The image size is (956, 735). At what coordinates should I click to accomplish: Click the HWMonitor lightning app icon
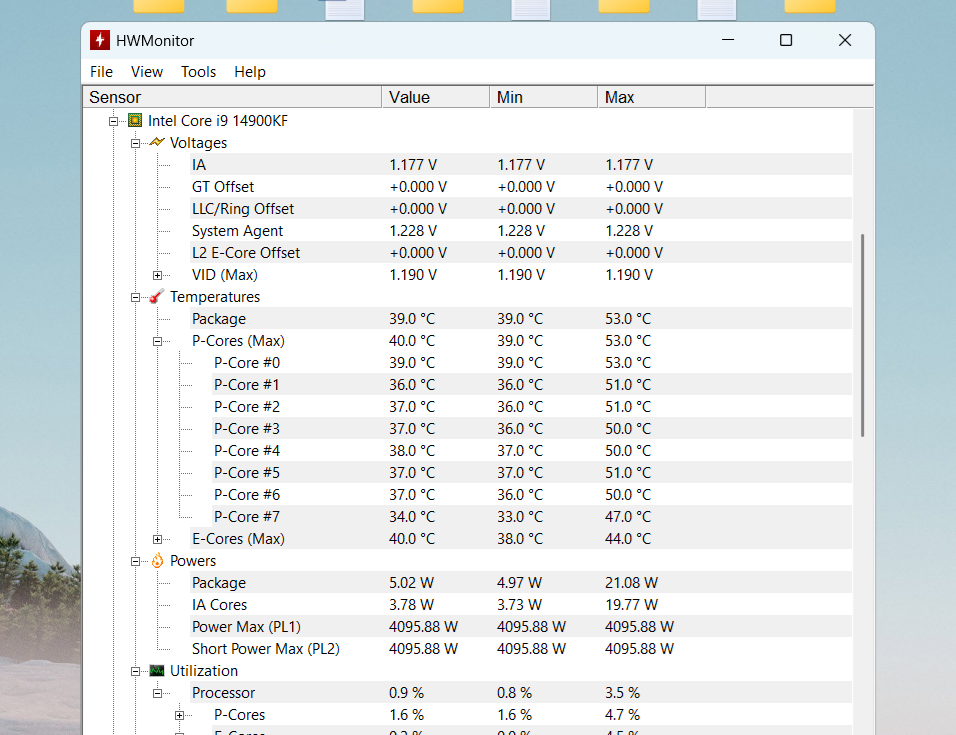100,40
